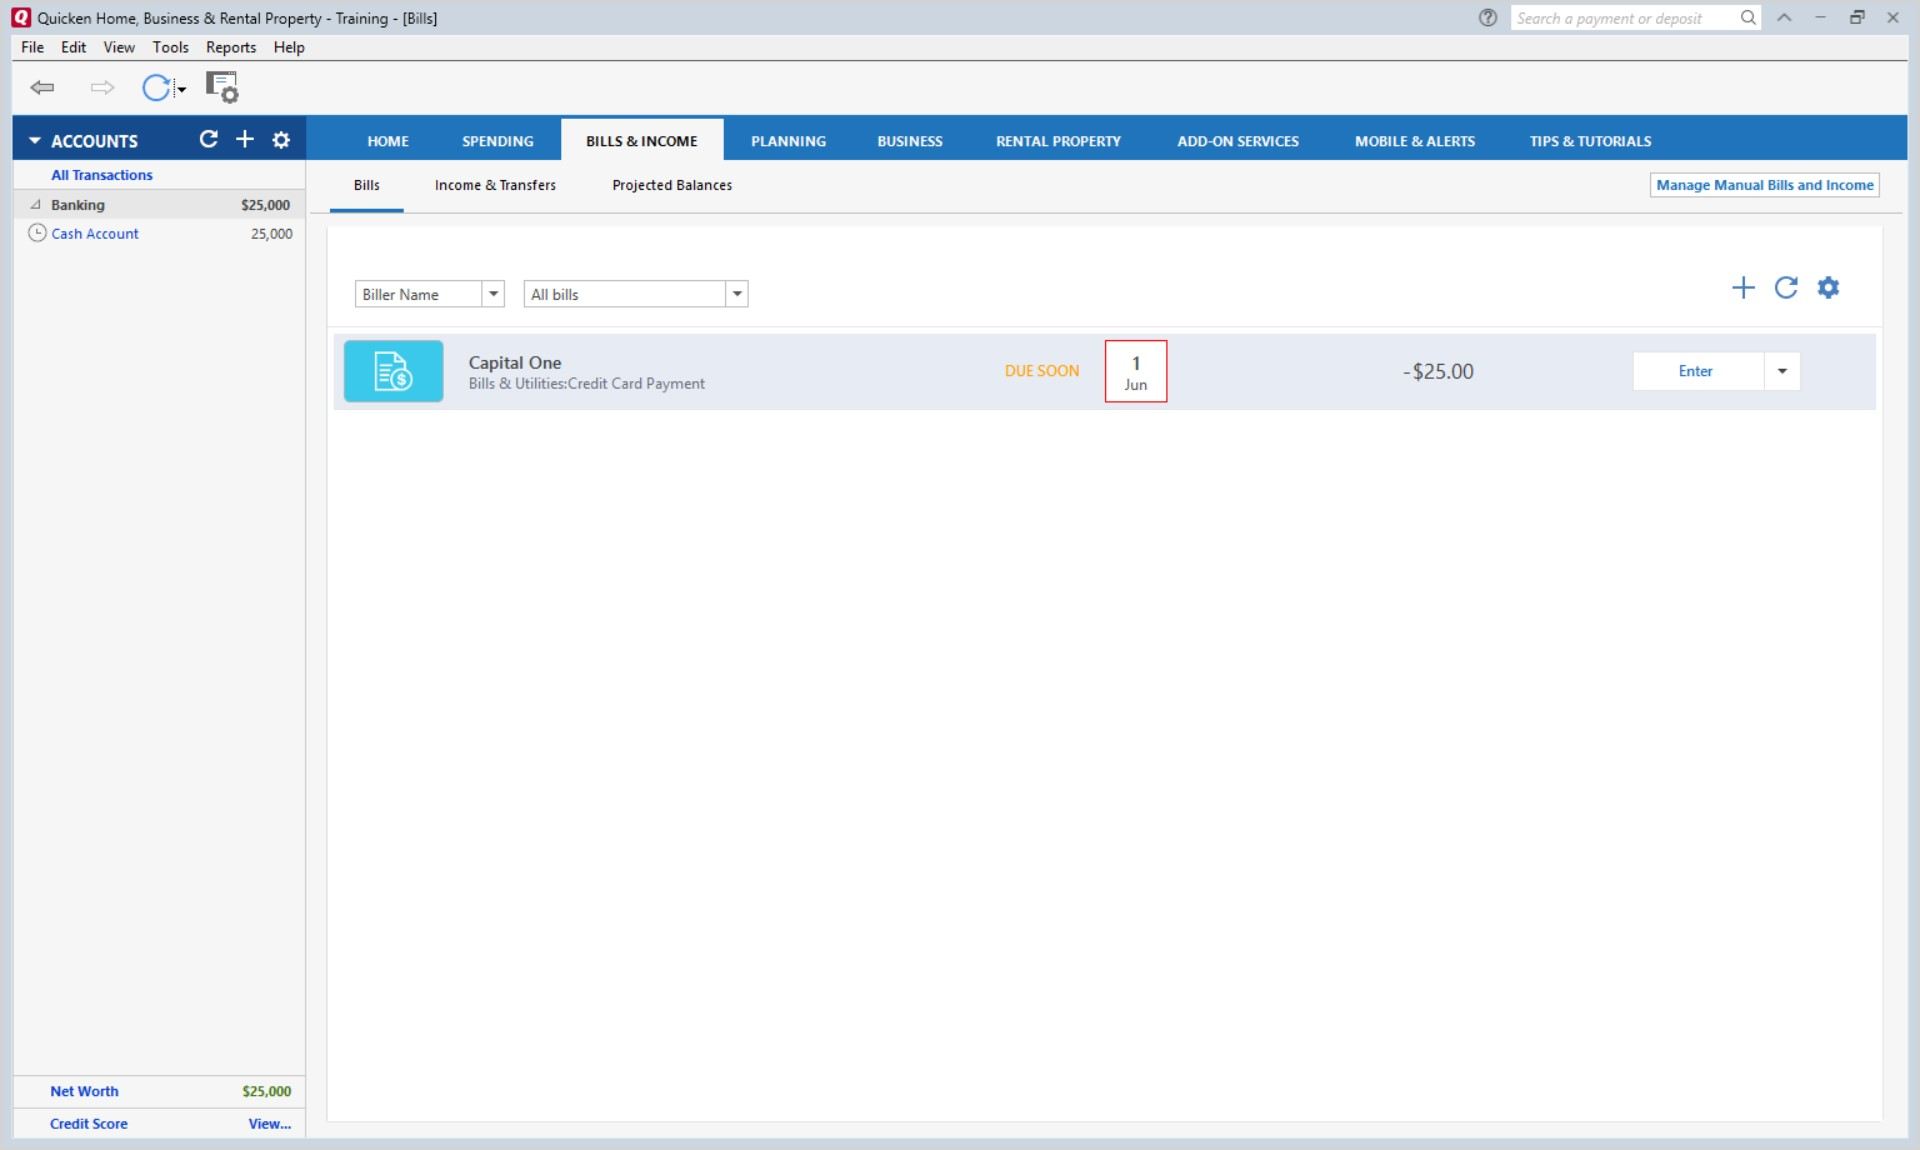Collapse the Banking account group

[x=36, y=205]
